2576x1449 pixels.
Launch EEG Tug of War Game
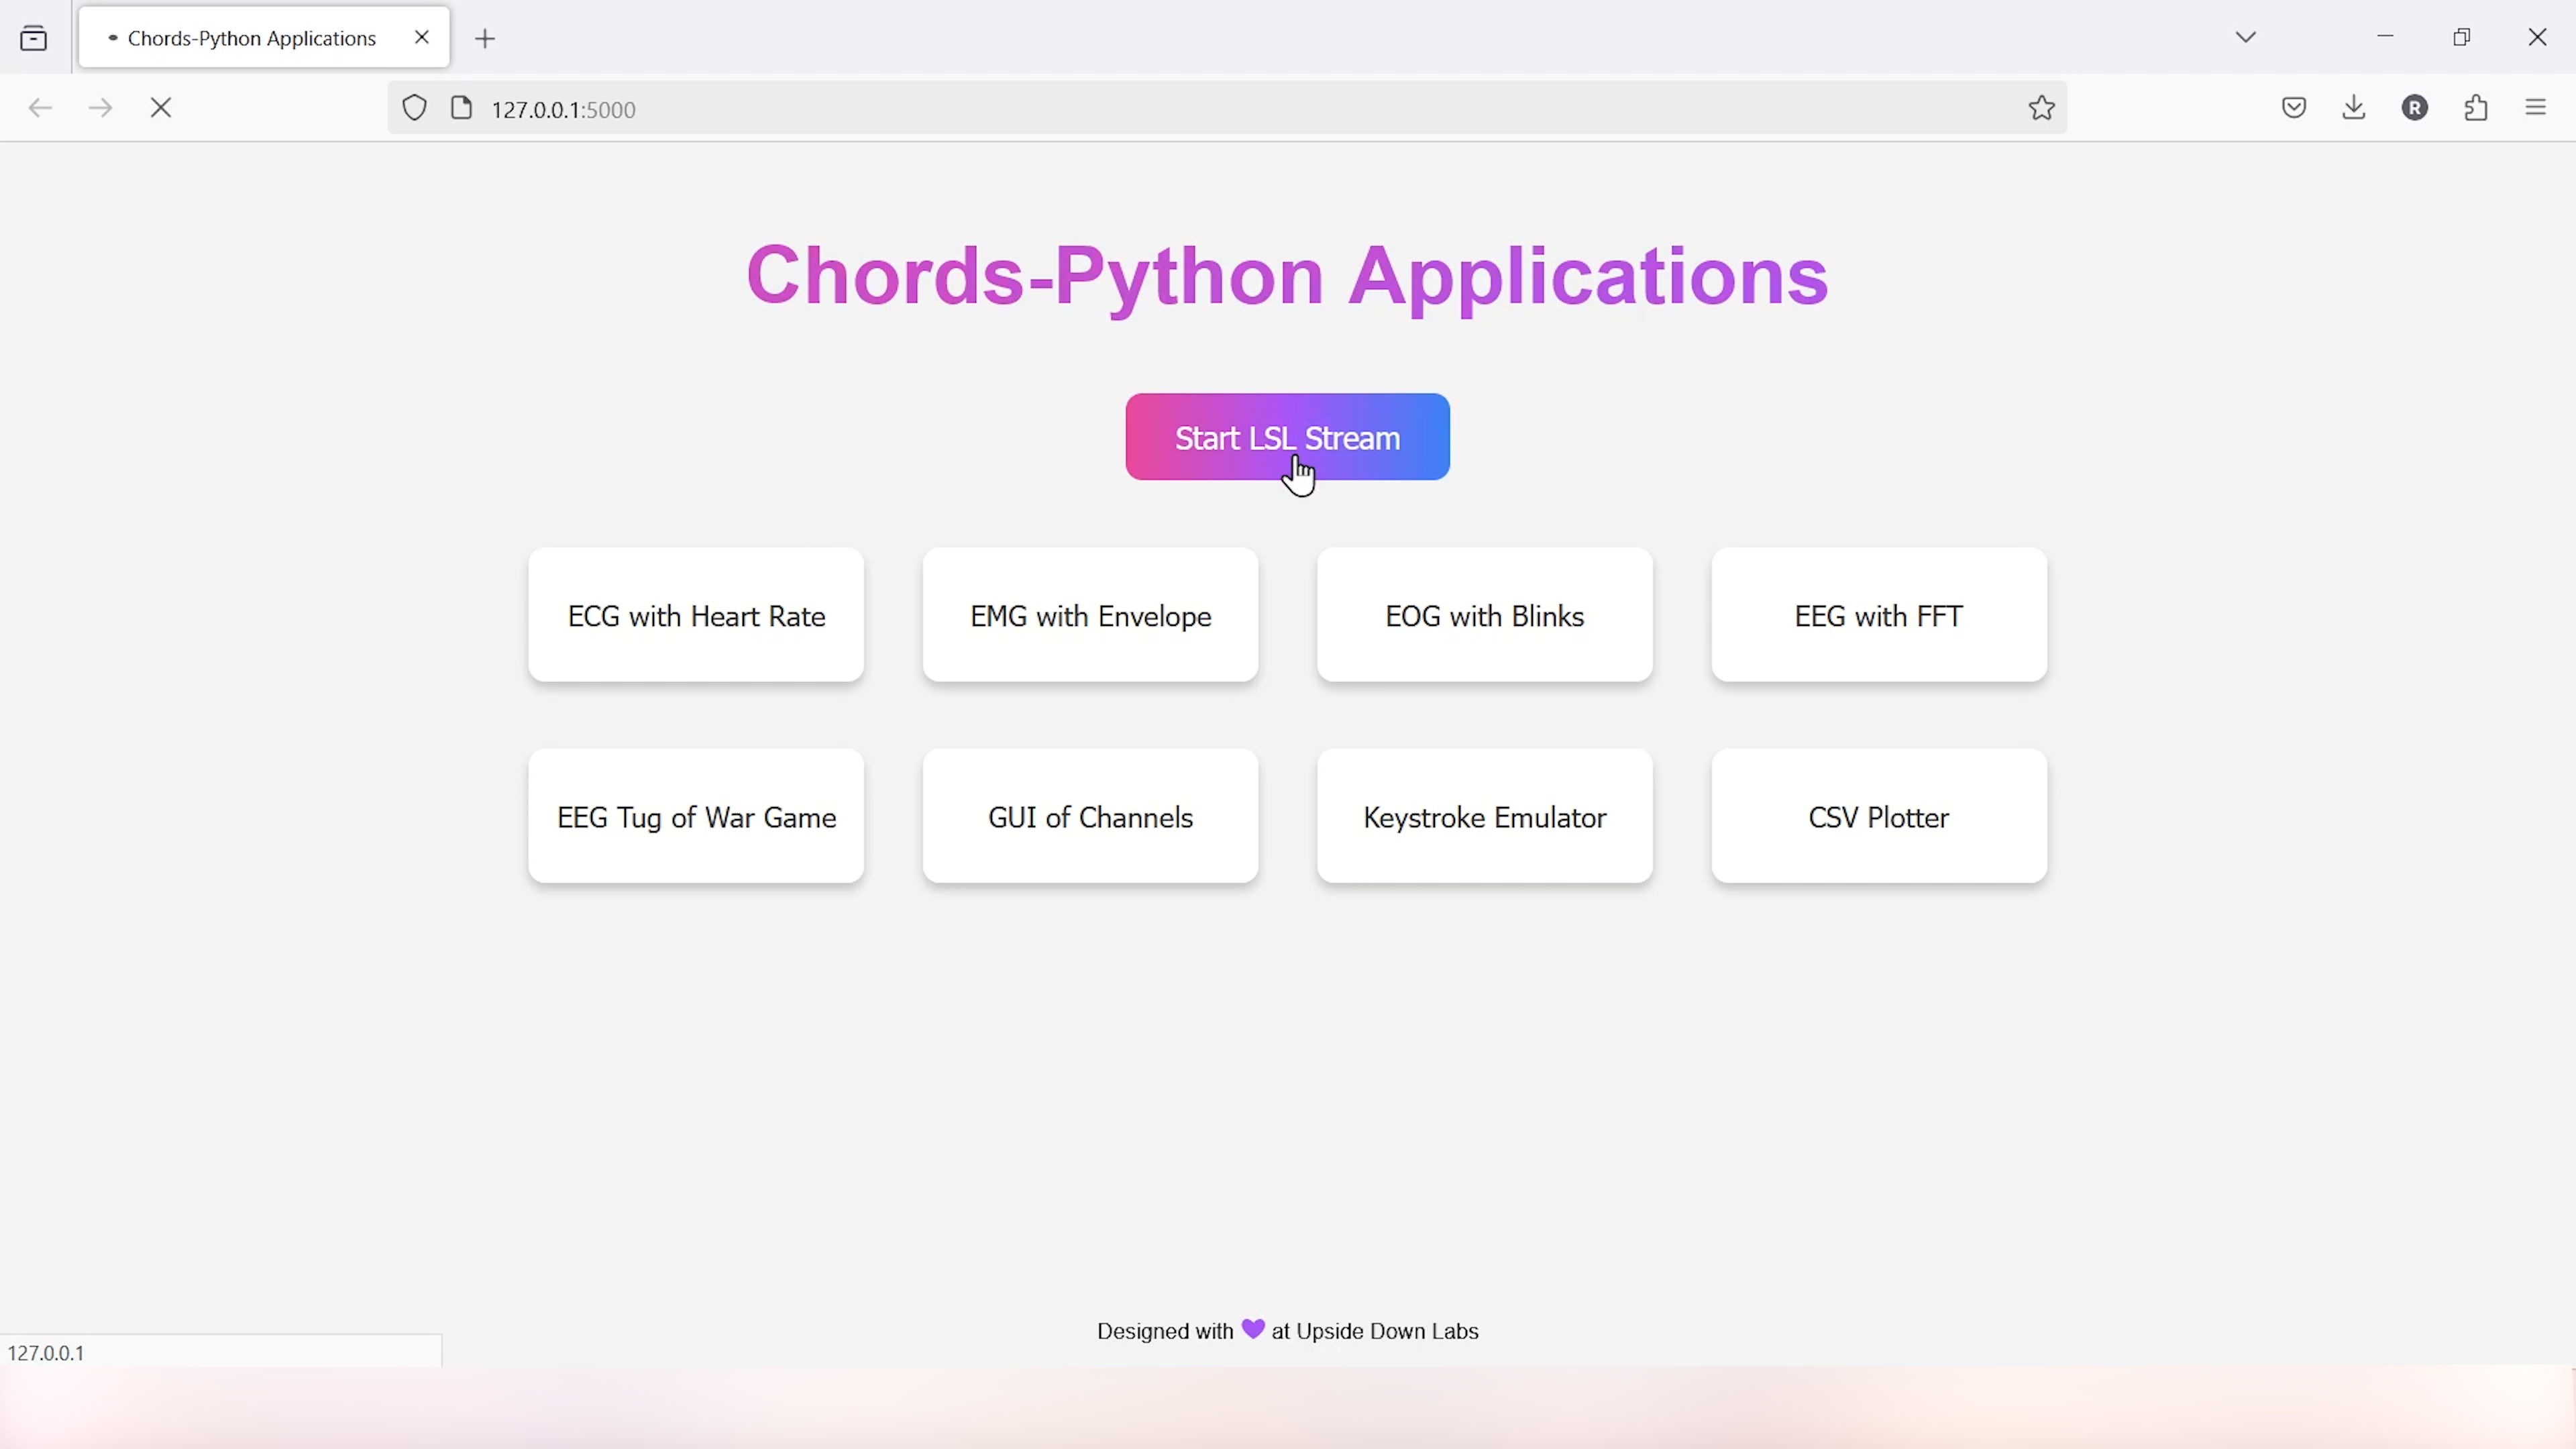[x=696, y=816]
